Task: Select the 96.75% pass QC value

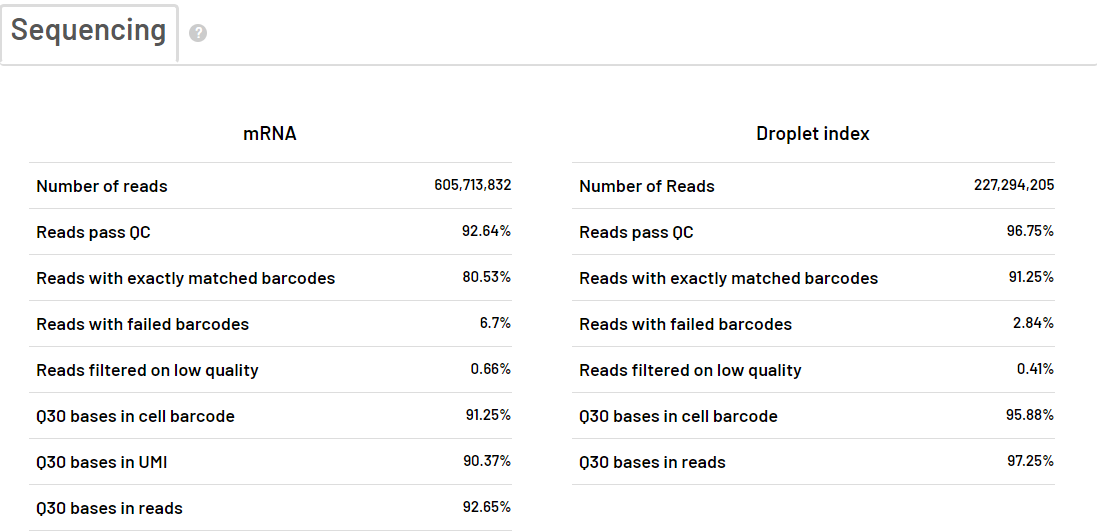Action: pyautogui.click(x=1030, y=231)
